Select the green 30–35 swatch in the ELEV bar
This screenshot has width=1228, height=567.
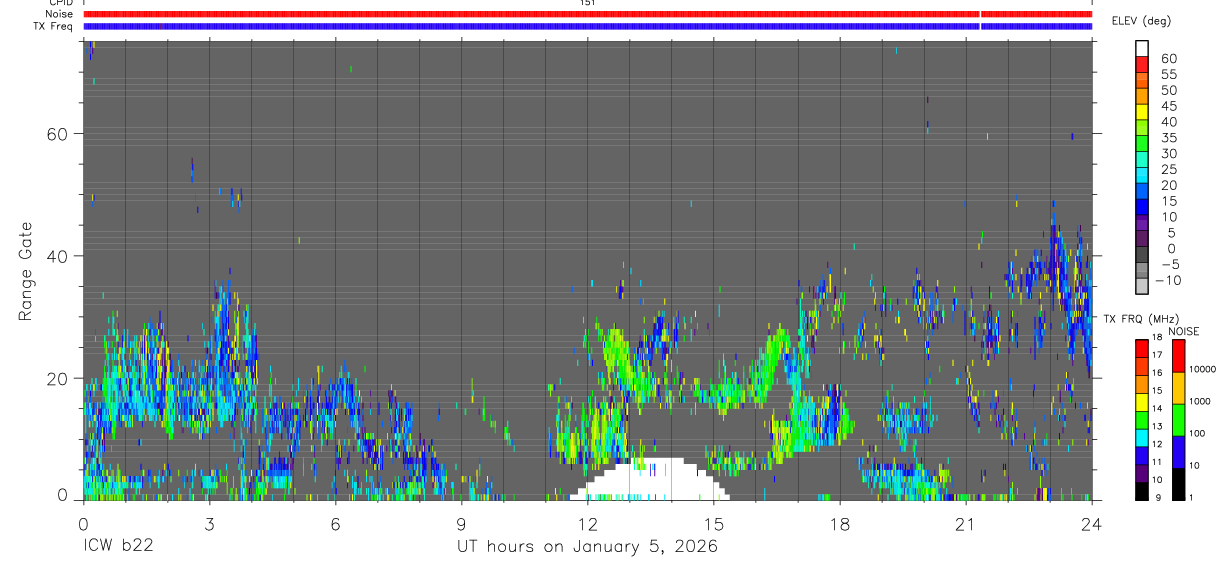tap(1142, 145)
